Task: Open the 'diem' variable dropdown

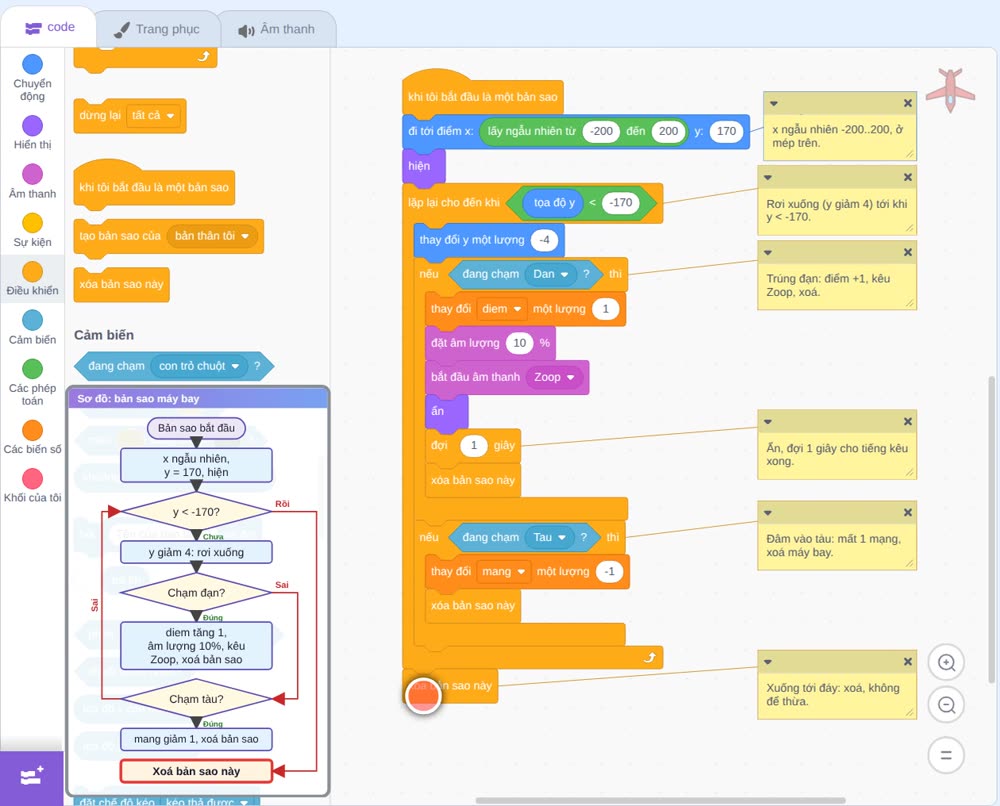Action: (501, 309)
